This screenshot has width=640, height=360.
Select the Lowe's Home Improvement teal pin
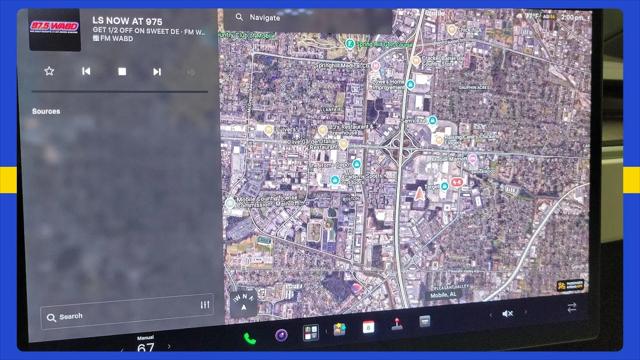410,84
